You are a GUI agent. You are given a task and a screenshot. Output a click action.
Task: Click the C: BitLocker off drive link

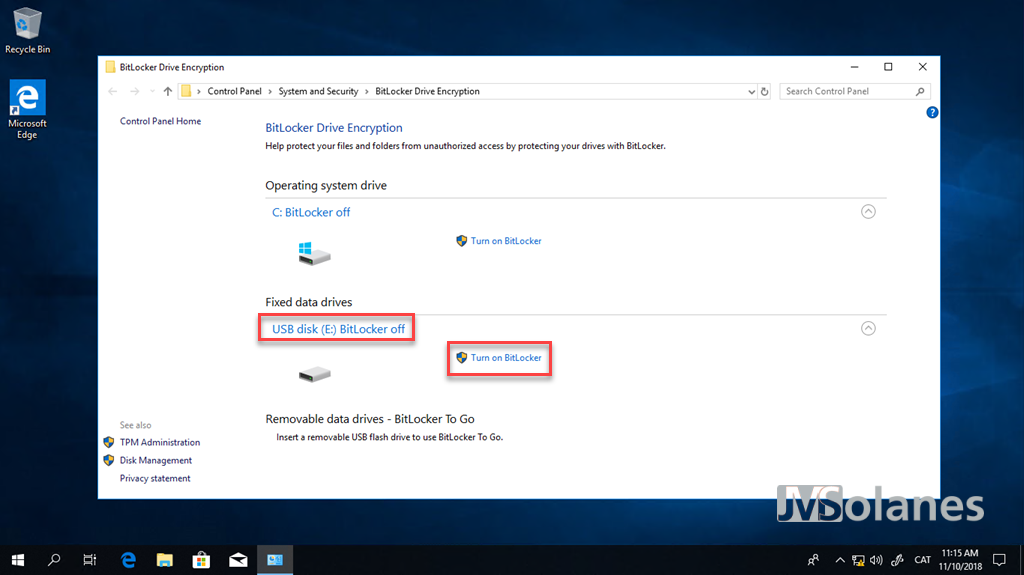tap(311, 212)
